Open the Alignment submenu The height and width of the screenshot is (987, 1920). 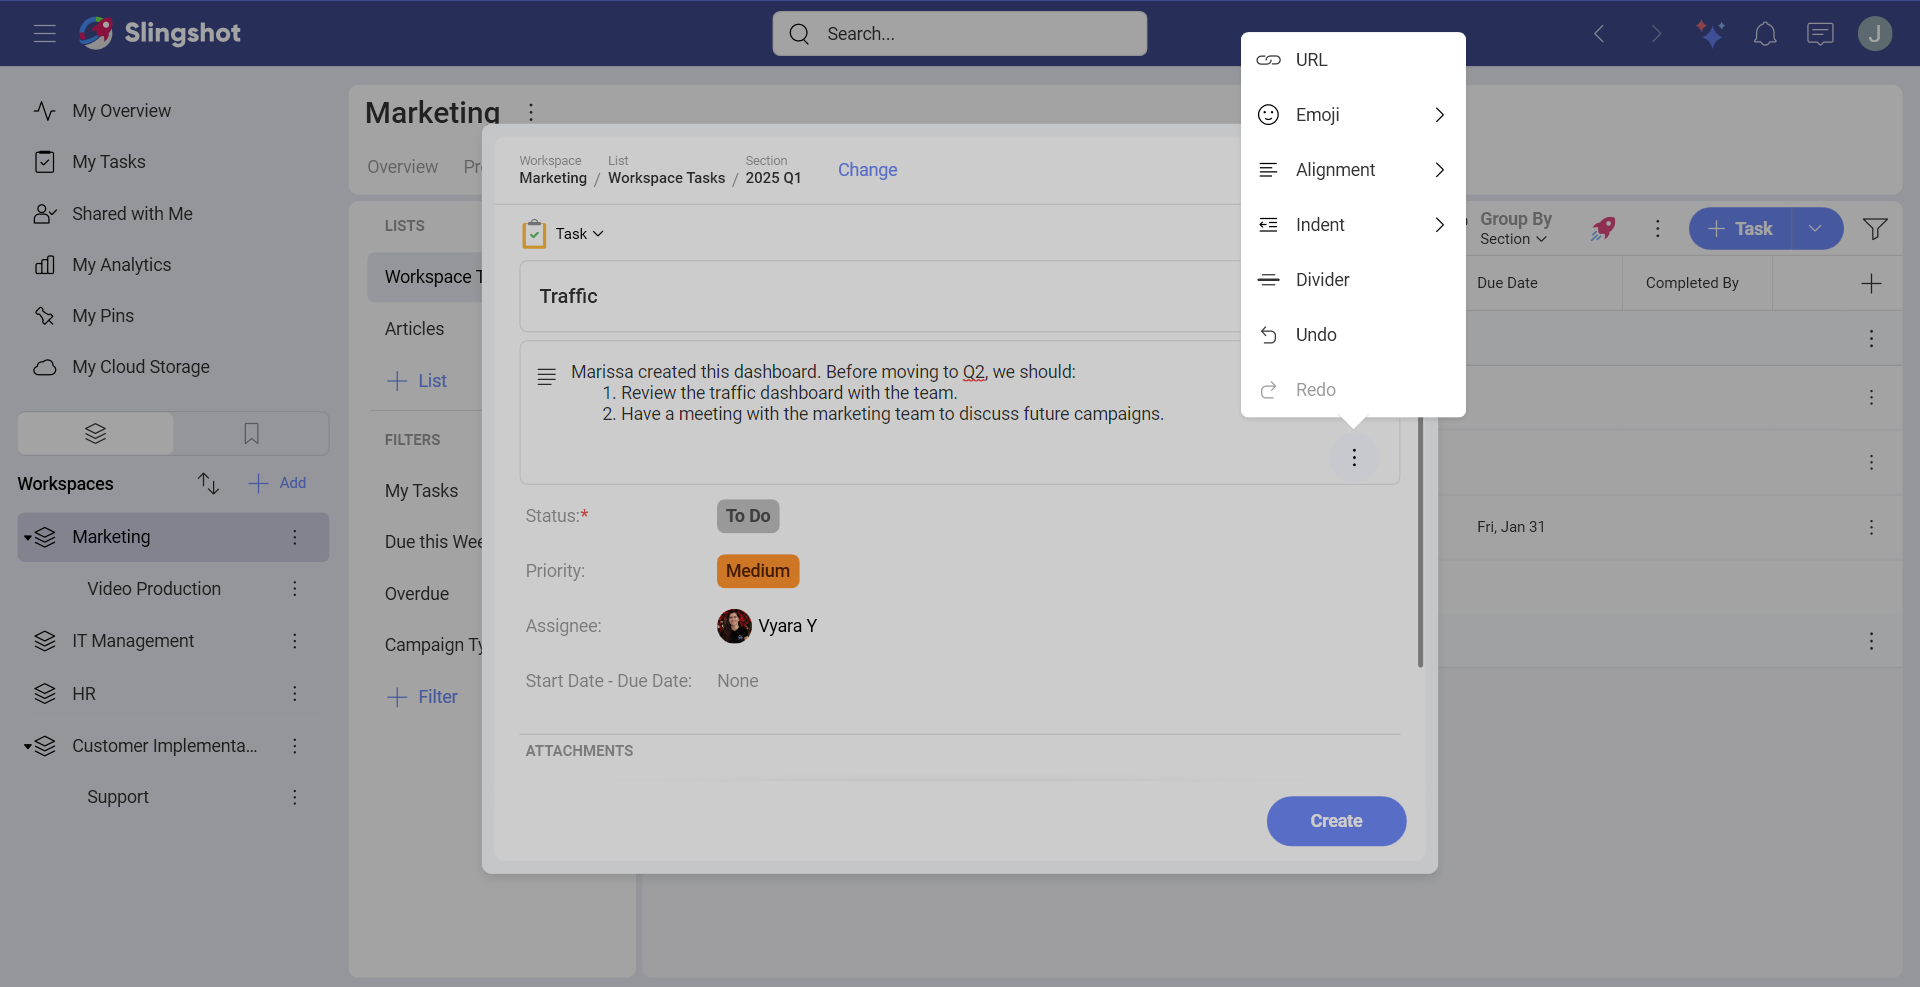coord(1353,170)
